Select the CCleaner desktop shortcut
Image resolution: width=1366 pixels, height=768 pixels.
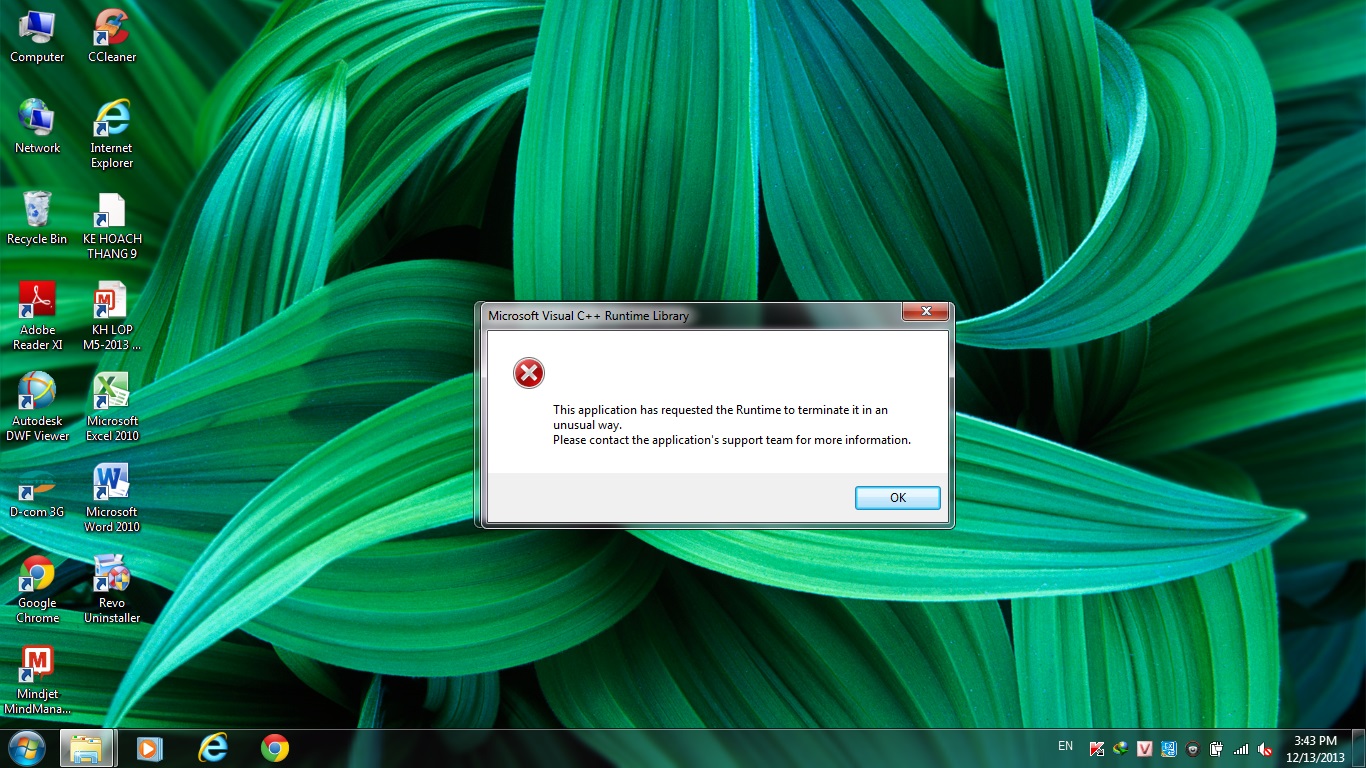tap(112, 37)
